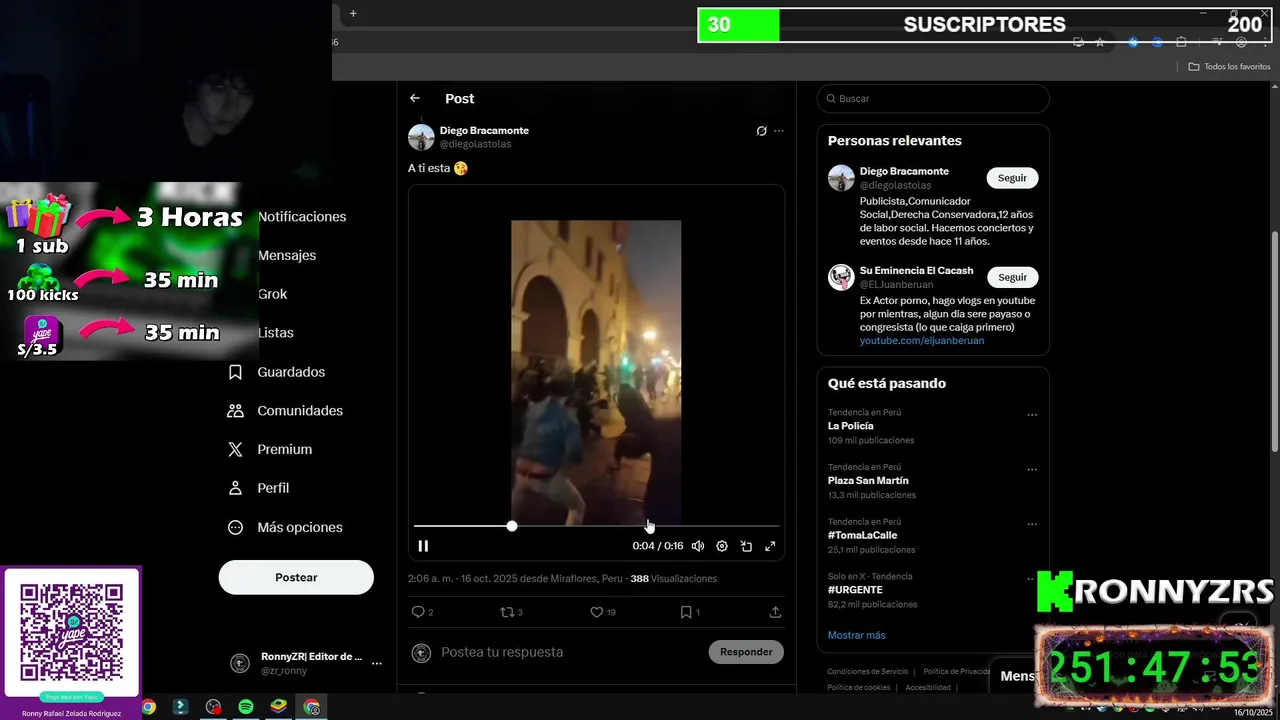Viewport: 1280px width, 720px height.
Task: Open Grok in the sidebar
Action: click(x=272, y=294)
